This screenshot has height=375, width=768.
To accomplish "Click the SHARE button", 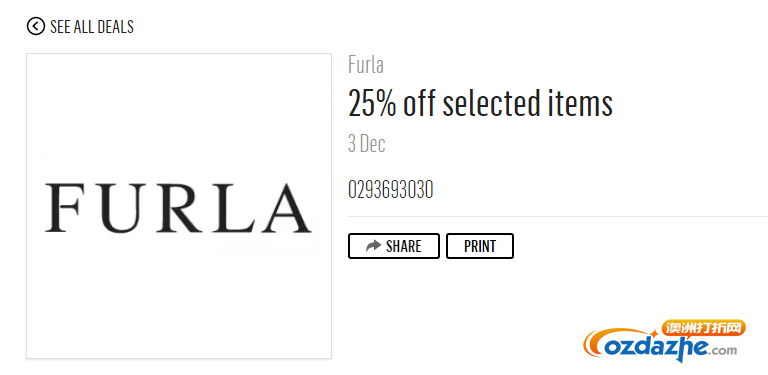I will (x=394, y=246).
